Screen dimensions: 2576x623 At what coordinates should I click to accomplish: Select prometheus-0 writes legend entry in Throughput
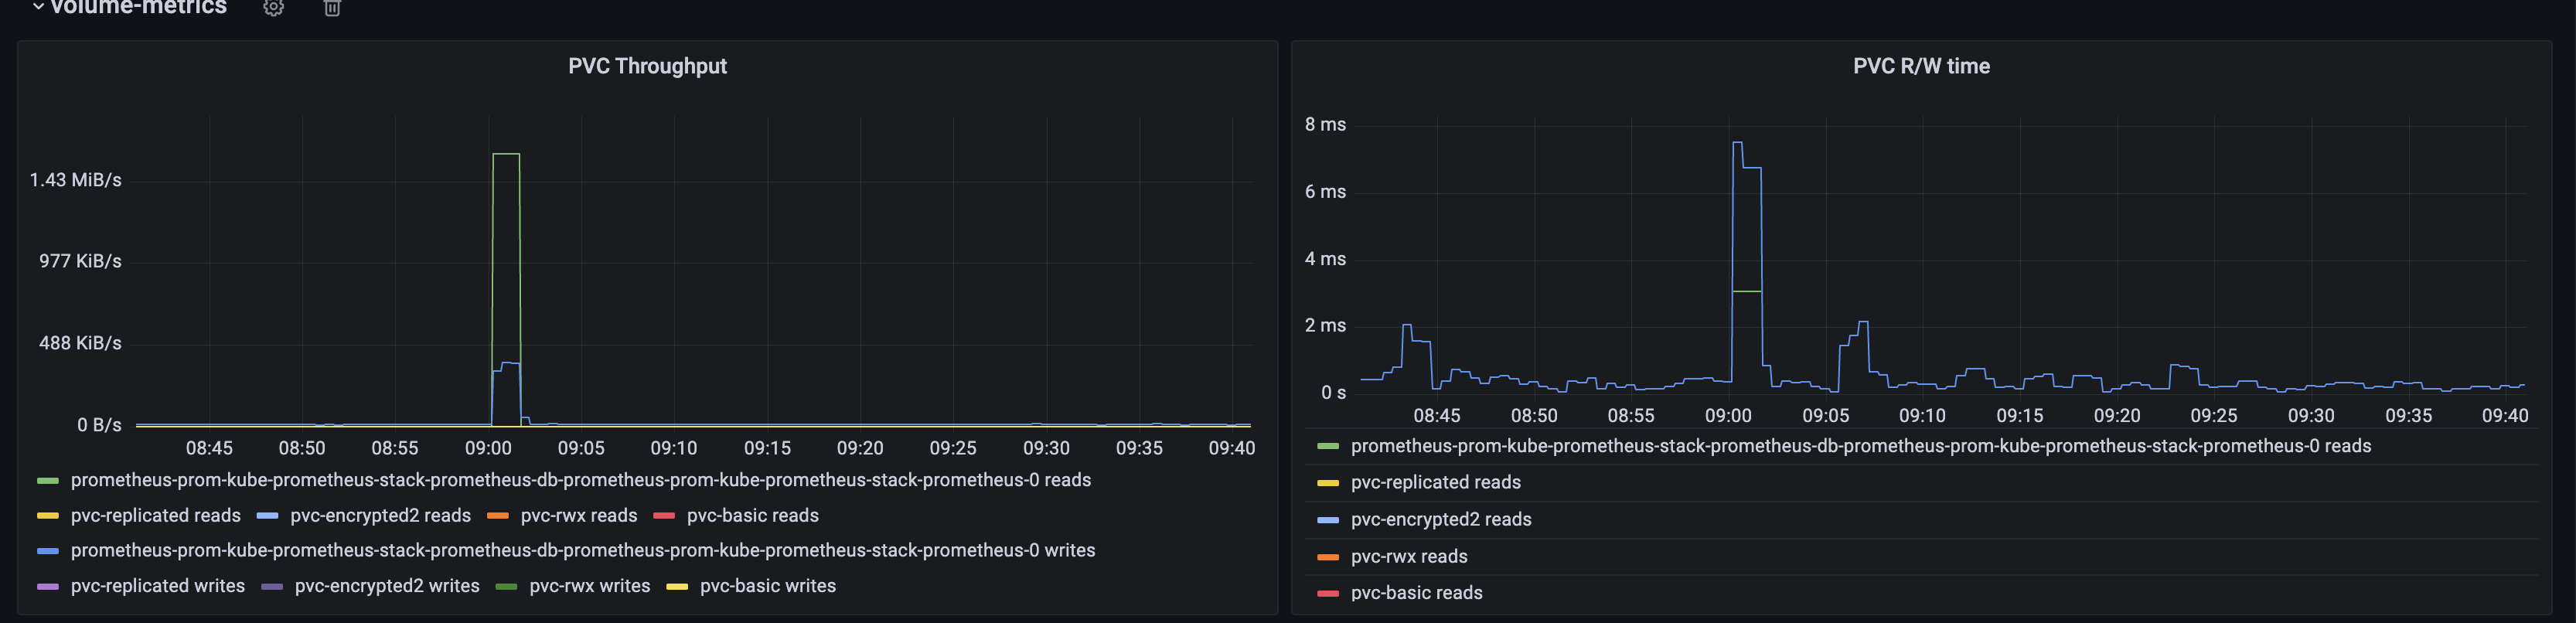[x=582, y=550]
